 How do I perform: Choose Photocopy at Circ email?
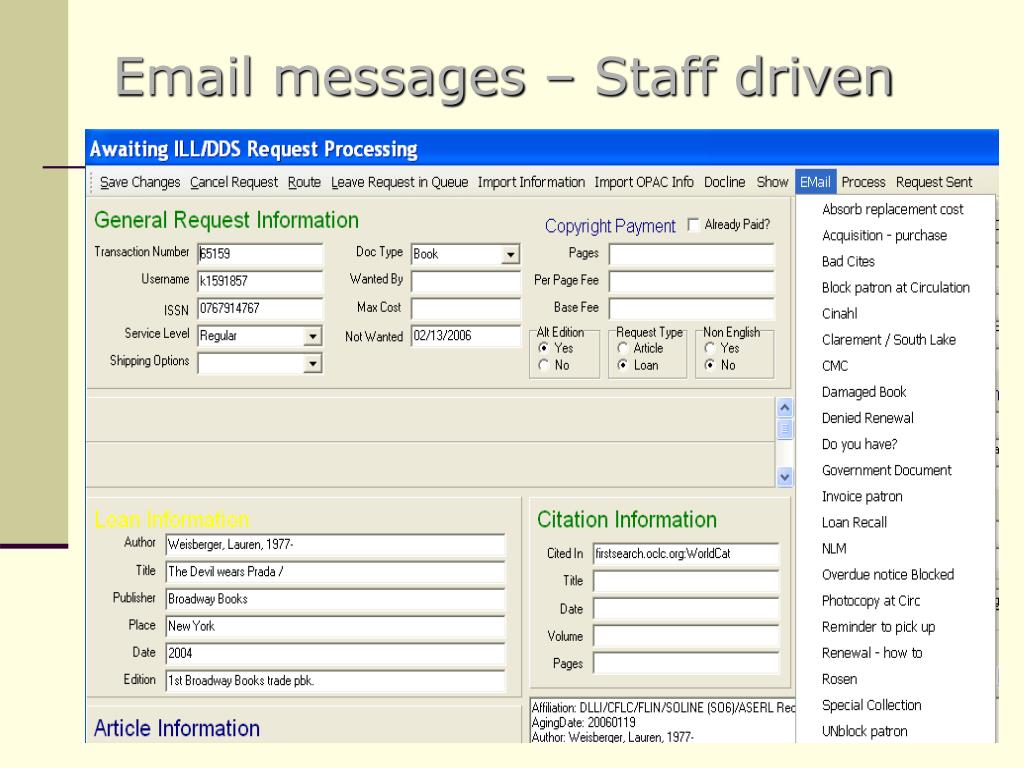pyautogui.click(x=871, y=601)
